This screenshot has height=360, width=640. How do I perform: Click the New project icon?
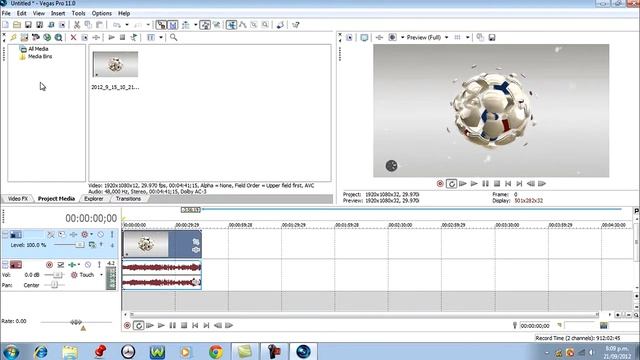[x=6, y=25]
